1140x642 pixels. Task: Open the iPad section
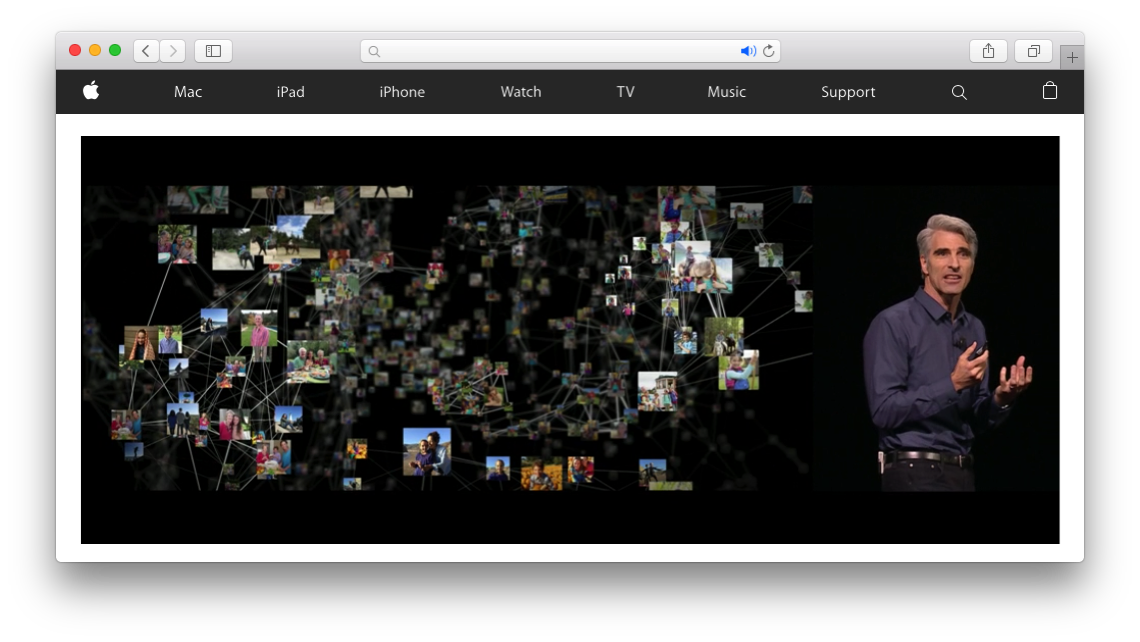(290, 92)
